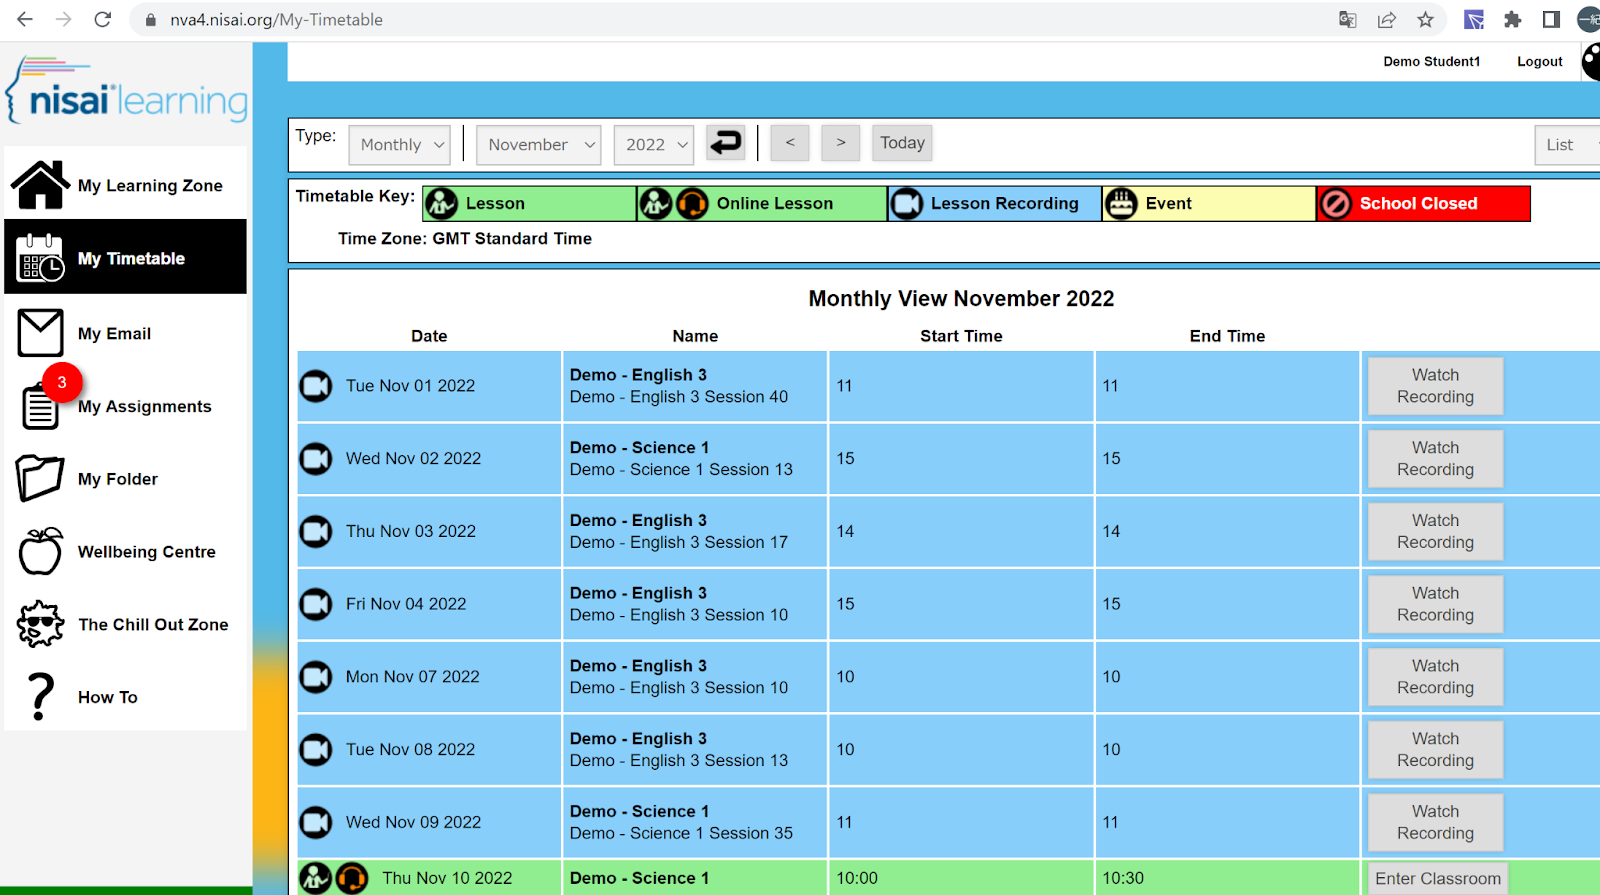Viewport: 1600px width, 895px height.
Task: Open The Chill Out Zone icon
Action: coord(40,625)
